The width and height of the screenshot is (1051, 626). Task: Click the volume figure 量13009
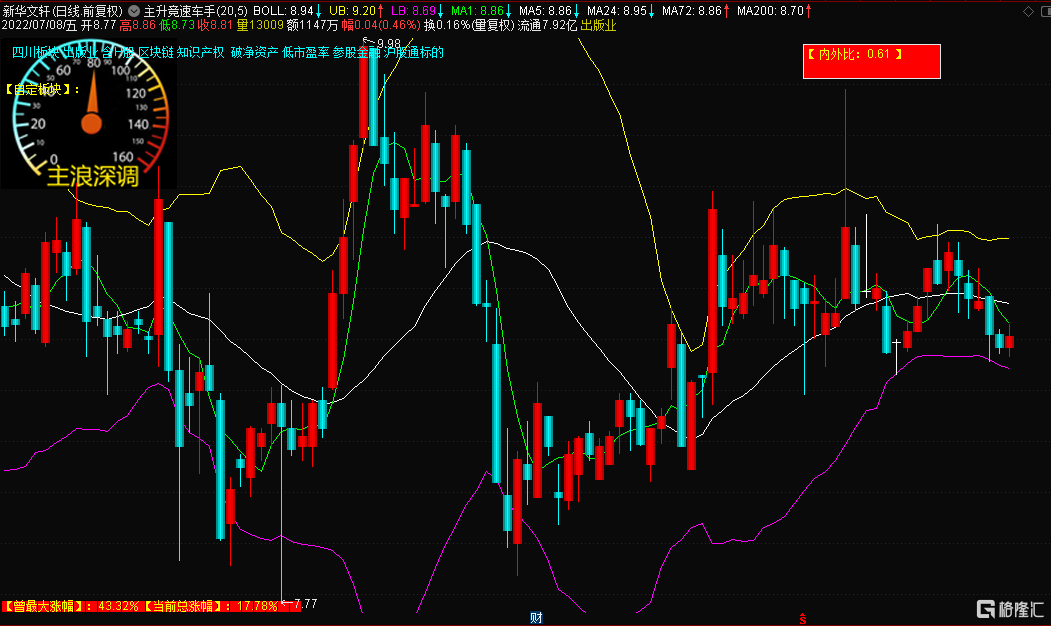point(260,25)
